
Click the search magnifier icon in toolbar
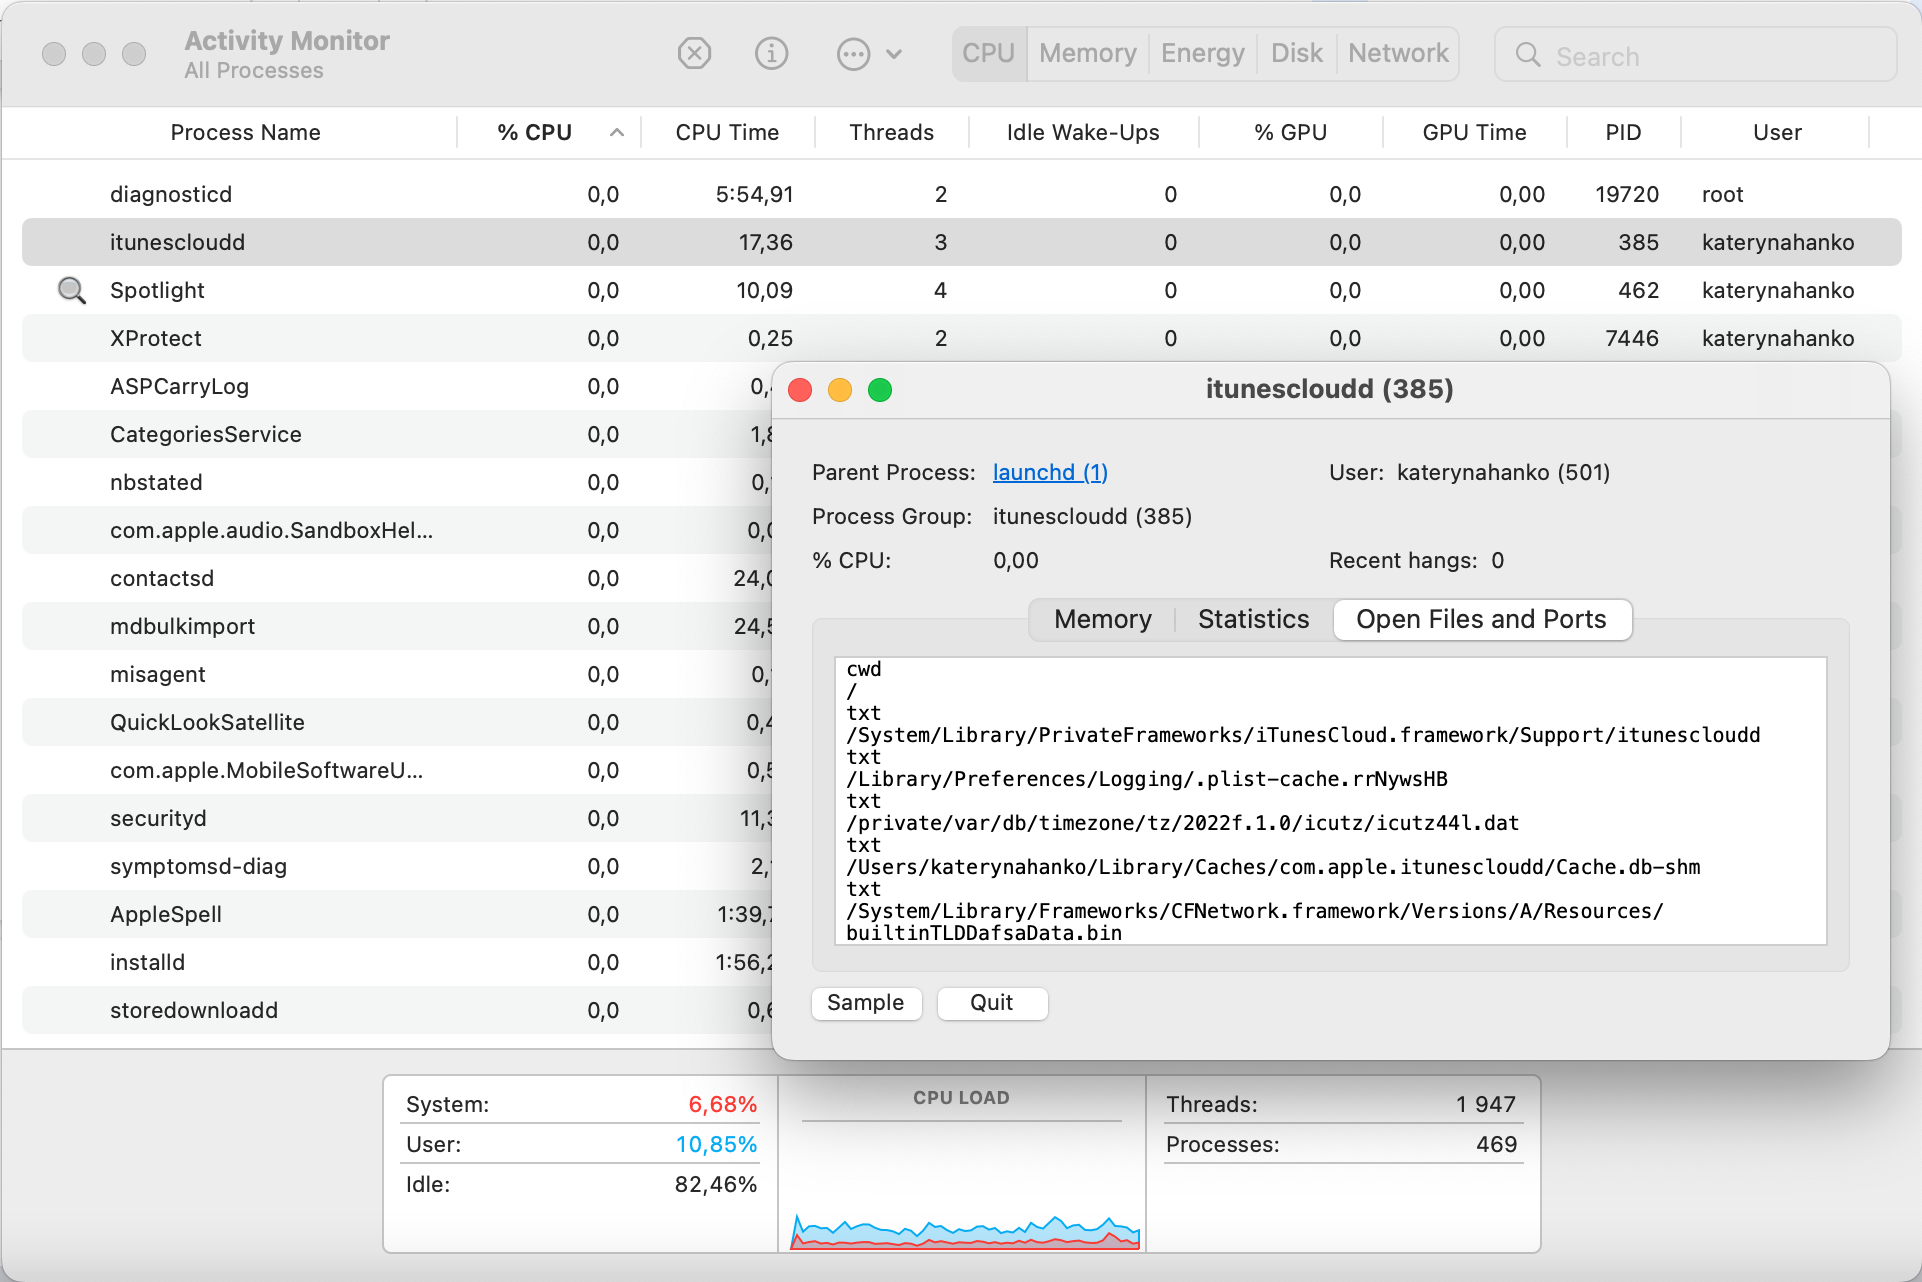tap(1528, 55)
